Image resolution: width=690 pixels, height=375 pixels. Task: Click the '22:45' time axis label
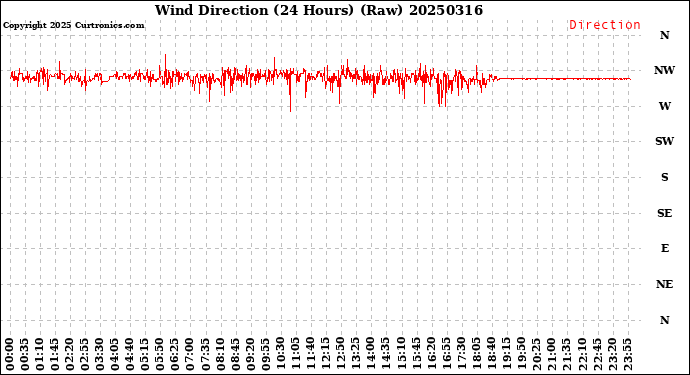coord(597,355)
